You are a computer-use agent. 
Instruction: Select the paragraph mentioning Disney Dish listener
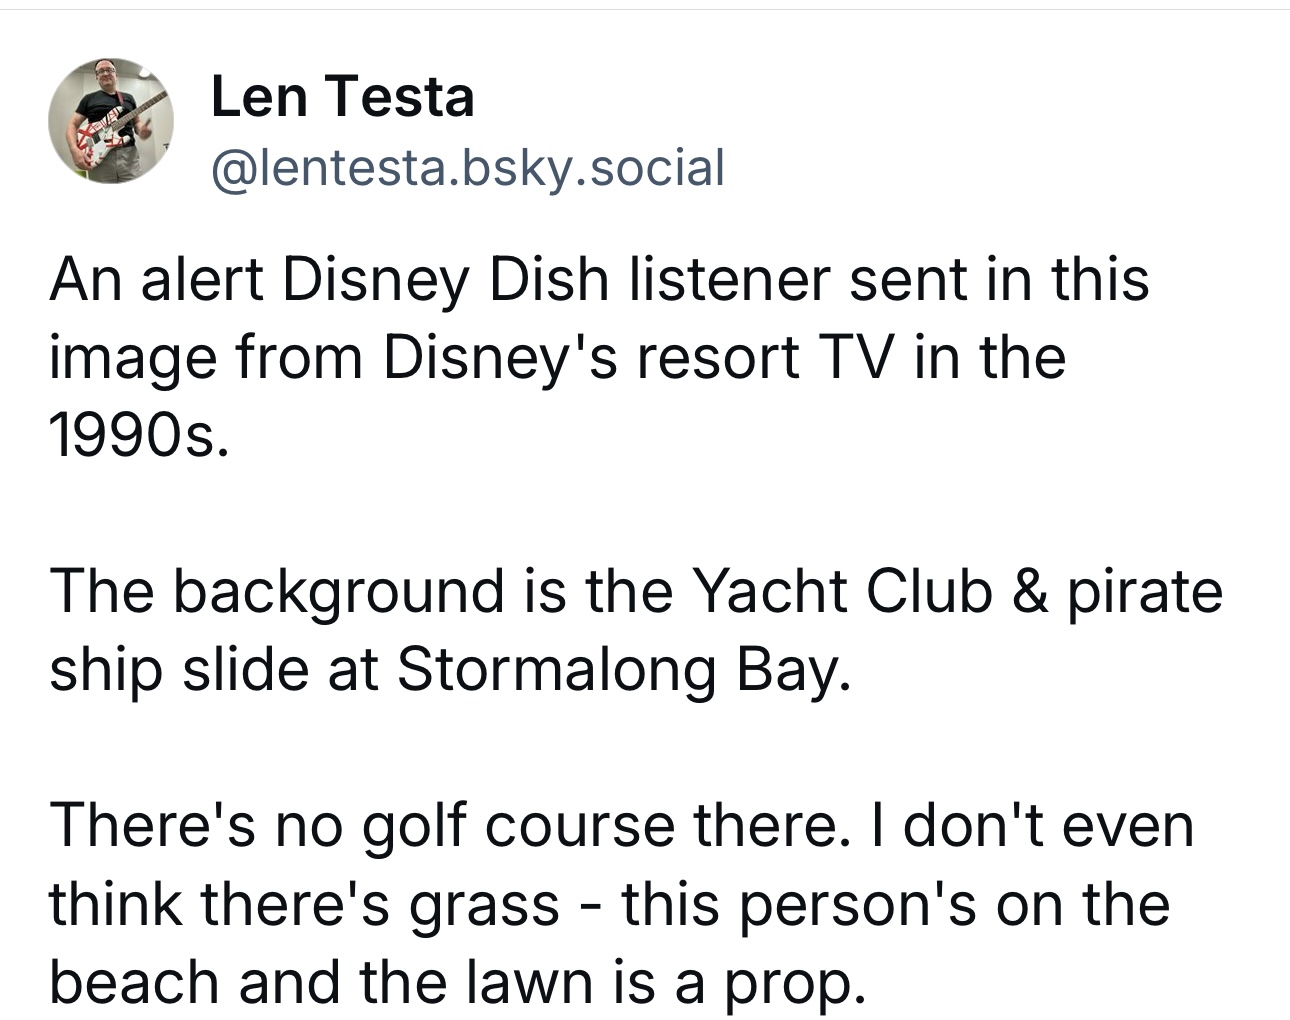point(600,356)
